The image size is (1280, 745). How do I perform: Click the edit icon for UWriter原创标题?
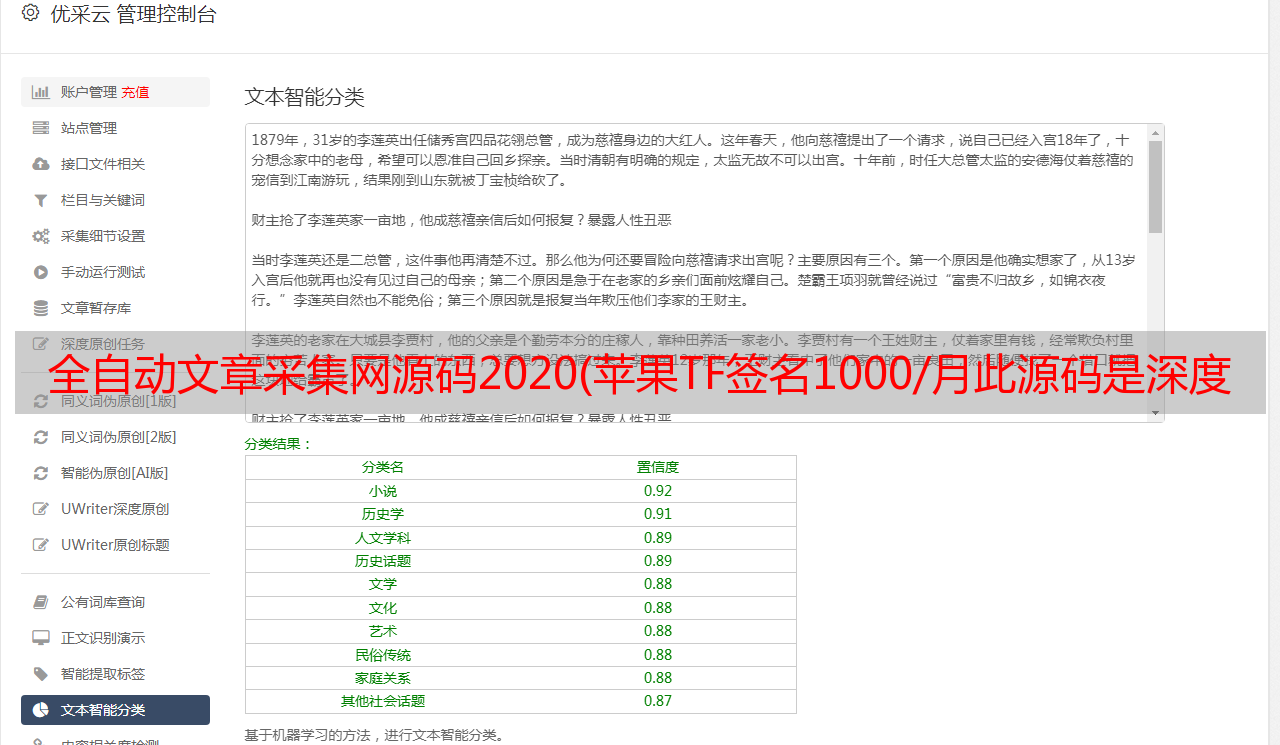(41, 545)
